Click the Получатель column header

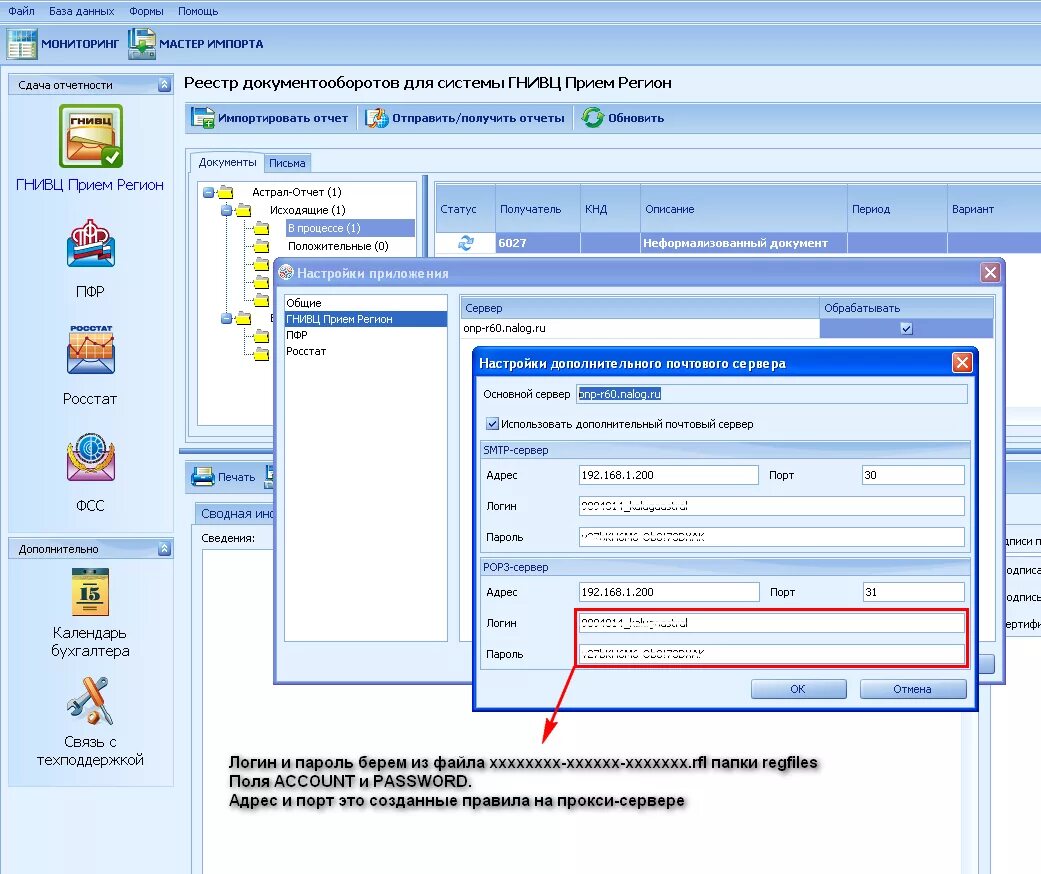pos(538,209)
